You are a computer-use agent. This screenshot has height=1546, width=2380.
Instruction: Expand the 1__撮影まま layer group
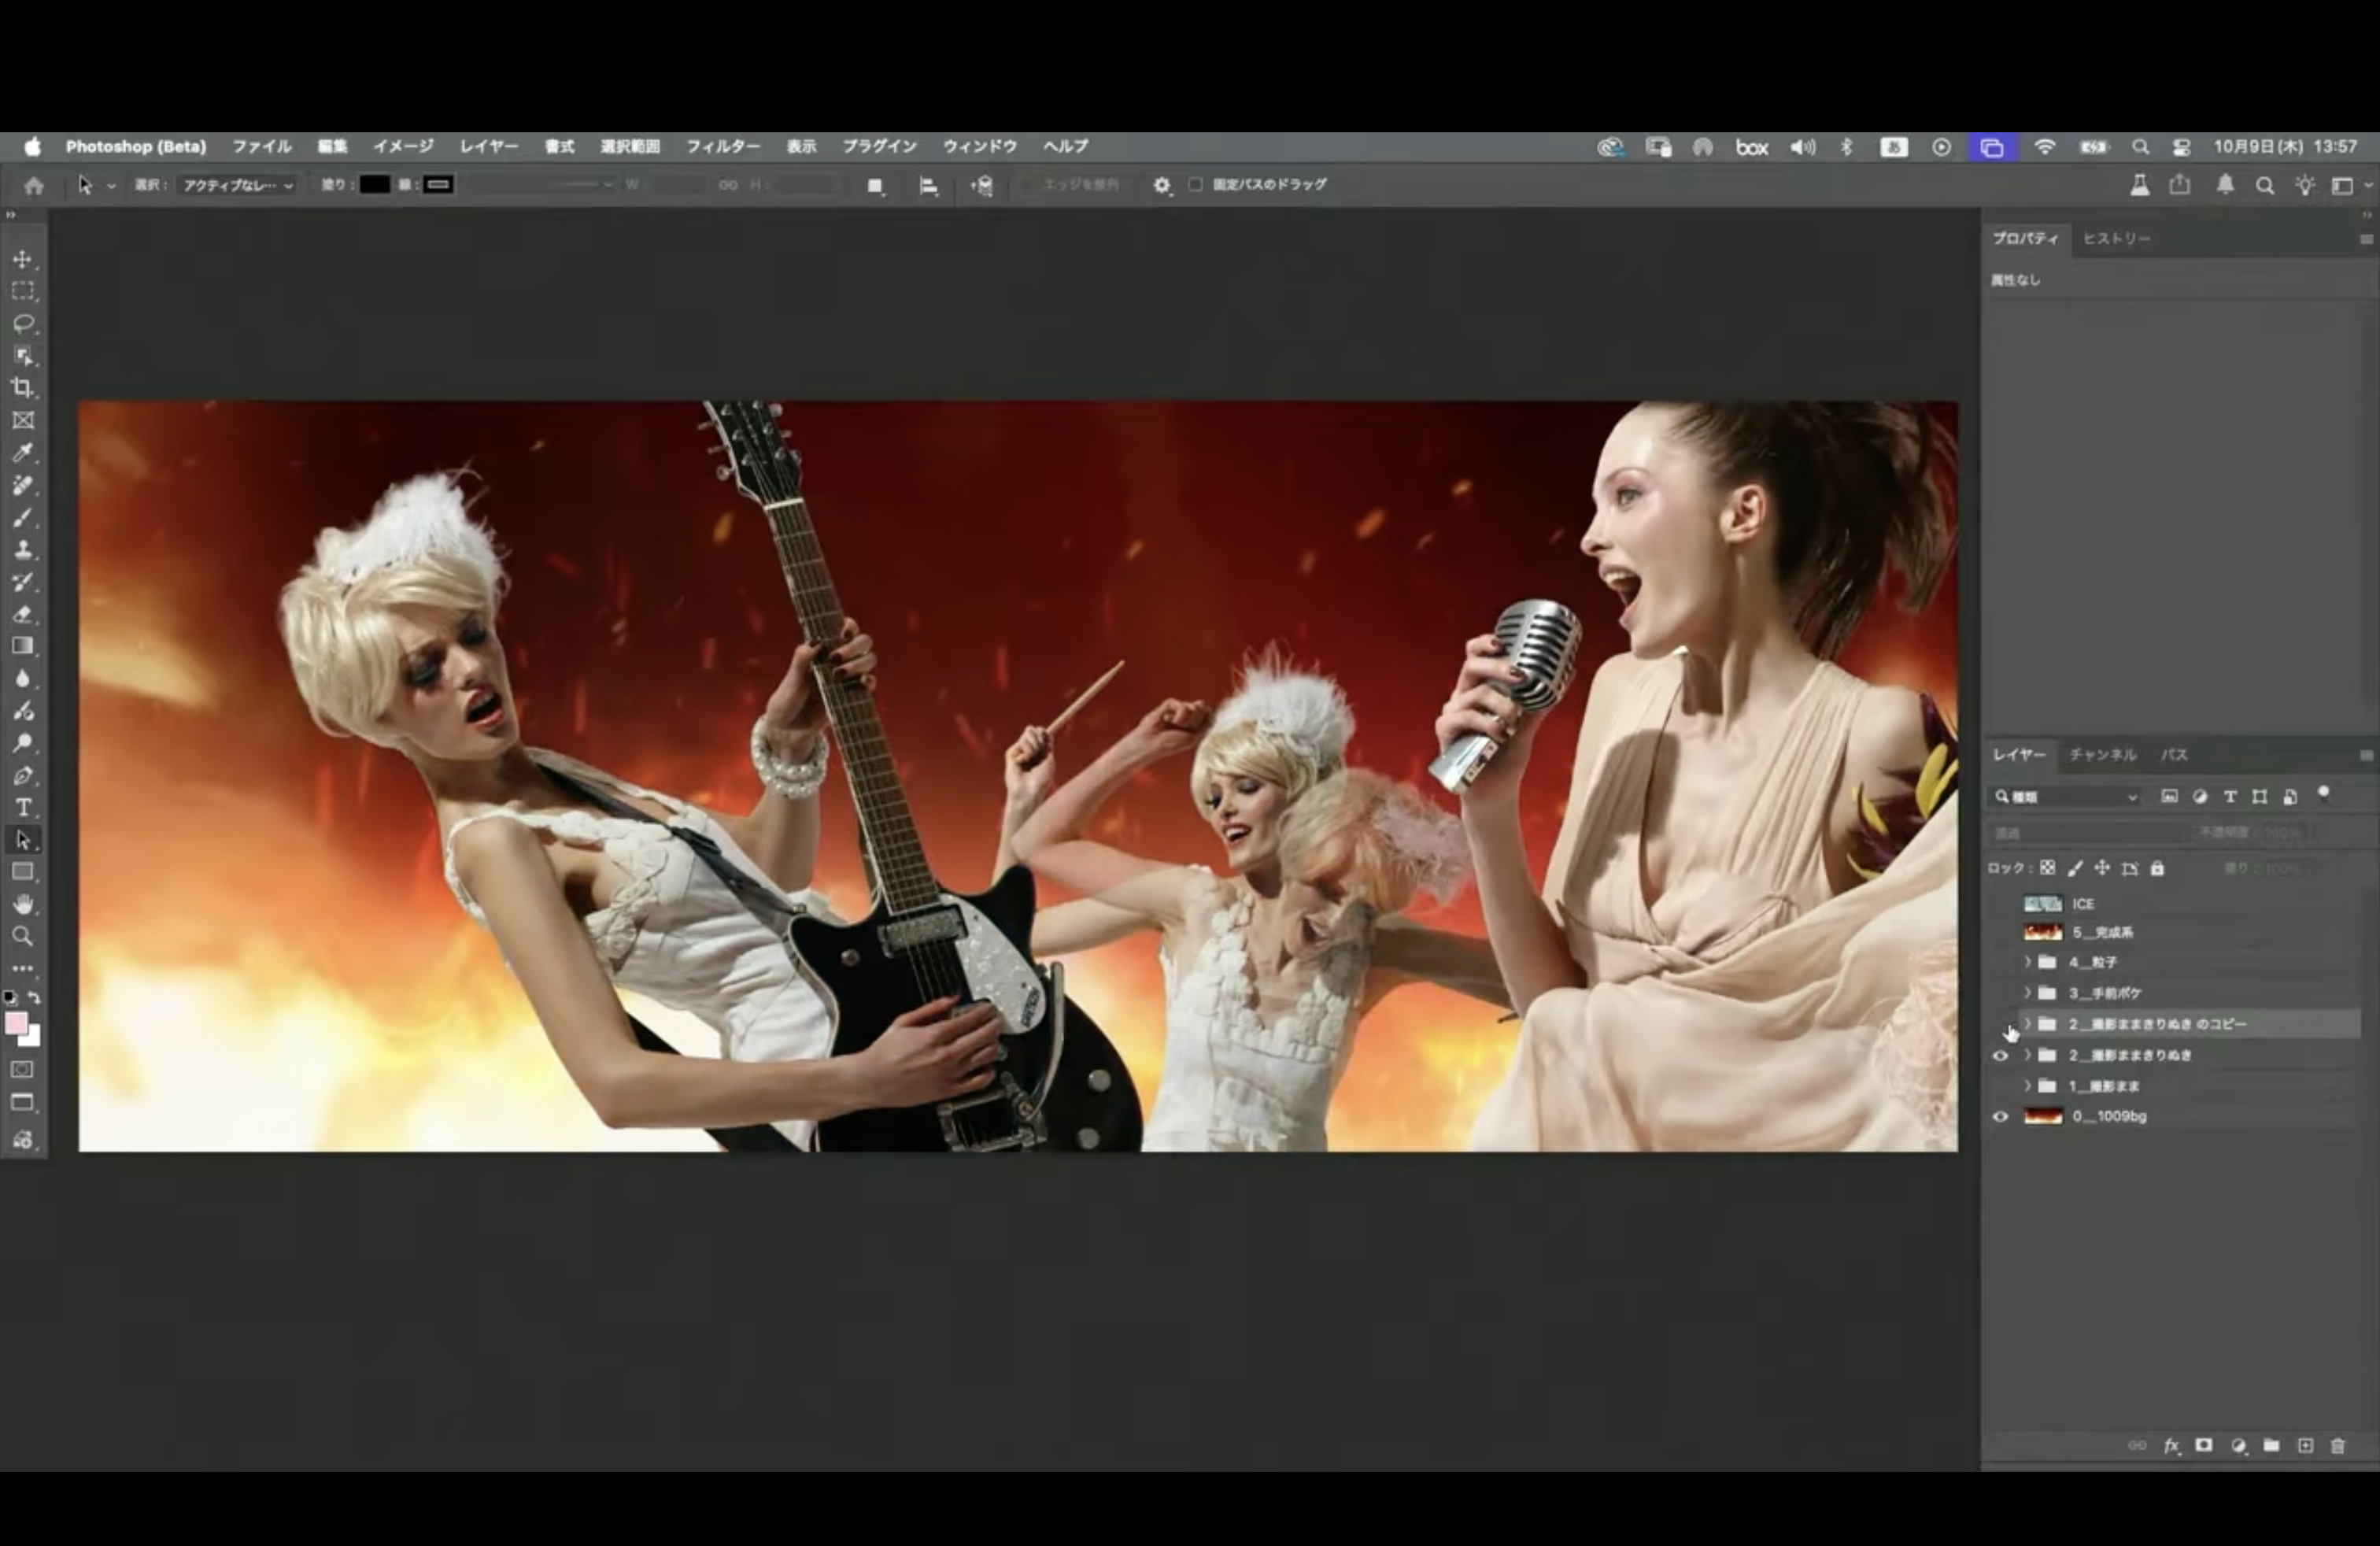(2028, 1086)
